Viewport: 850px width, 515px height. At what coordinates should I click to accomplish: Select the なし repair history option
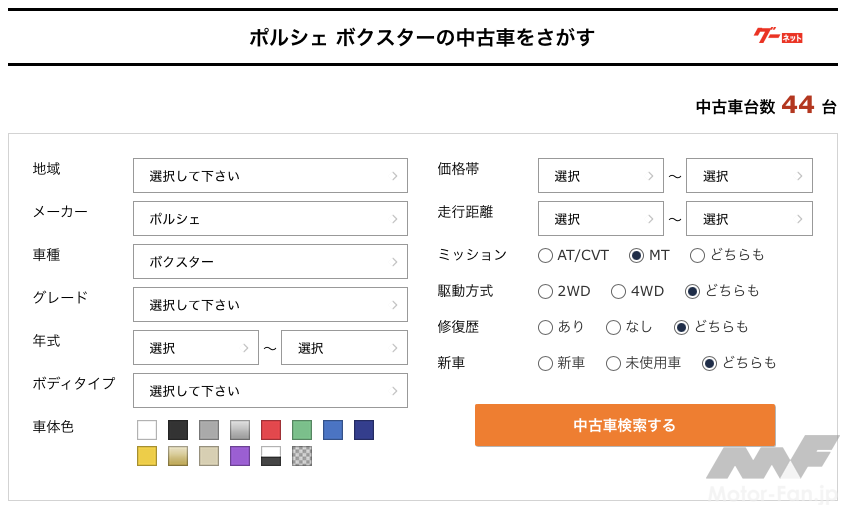(x=613, y=327)
